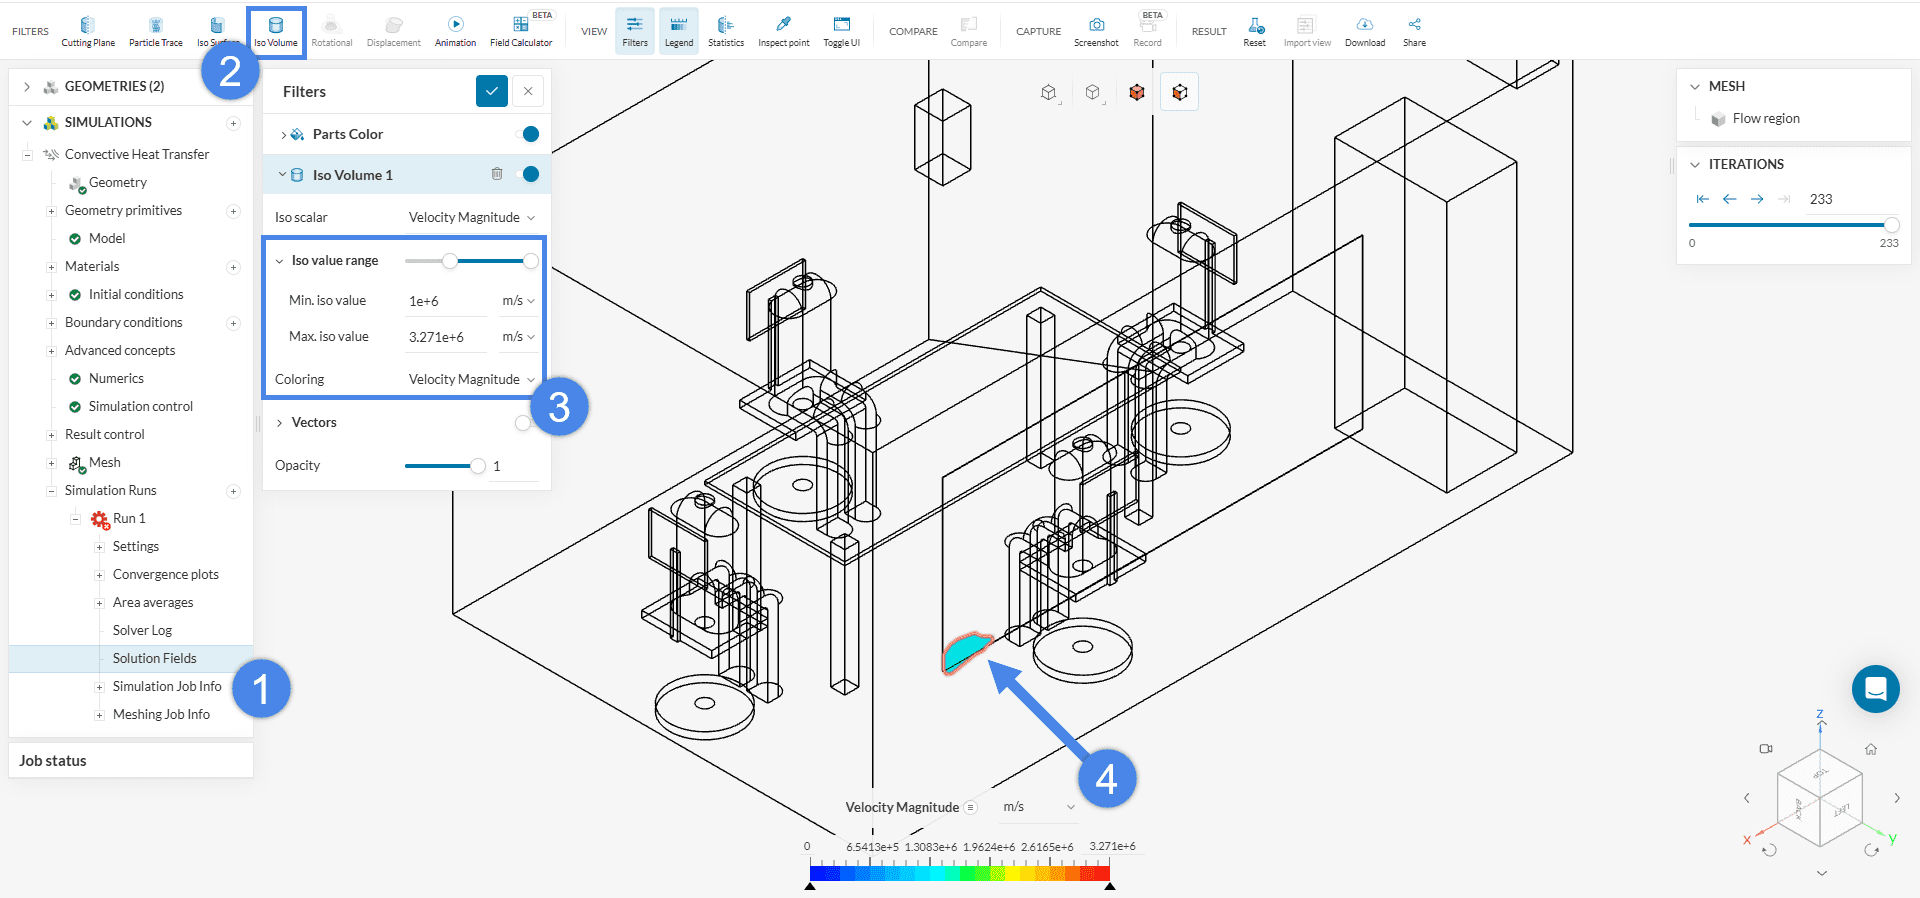Disable the Iso Volume 1 switch
Screen dimensions: 1920x898
527,174
